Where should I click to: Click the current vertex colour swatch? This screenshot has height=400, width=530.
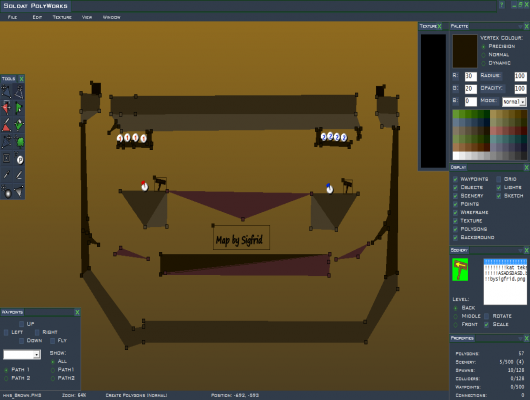pos(465,51)
